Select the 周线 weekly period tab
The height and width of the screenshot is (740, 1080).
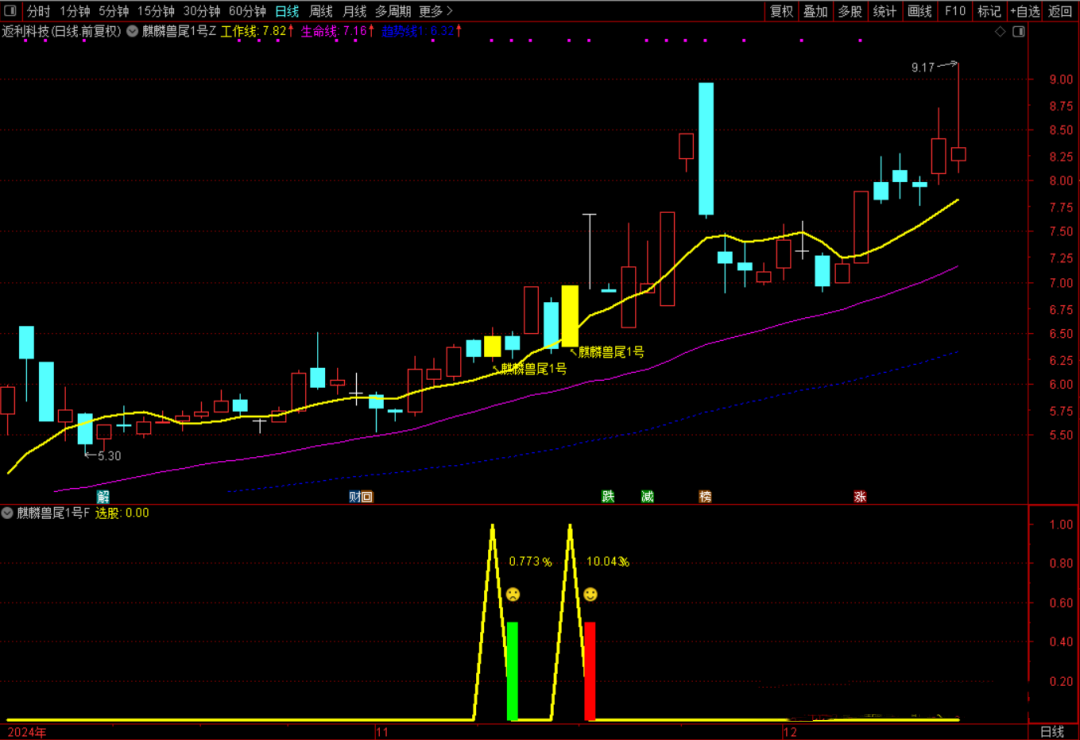321,12
